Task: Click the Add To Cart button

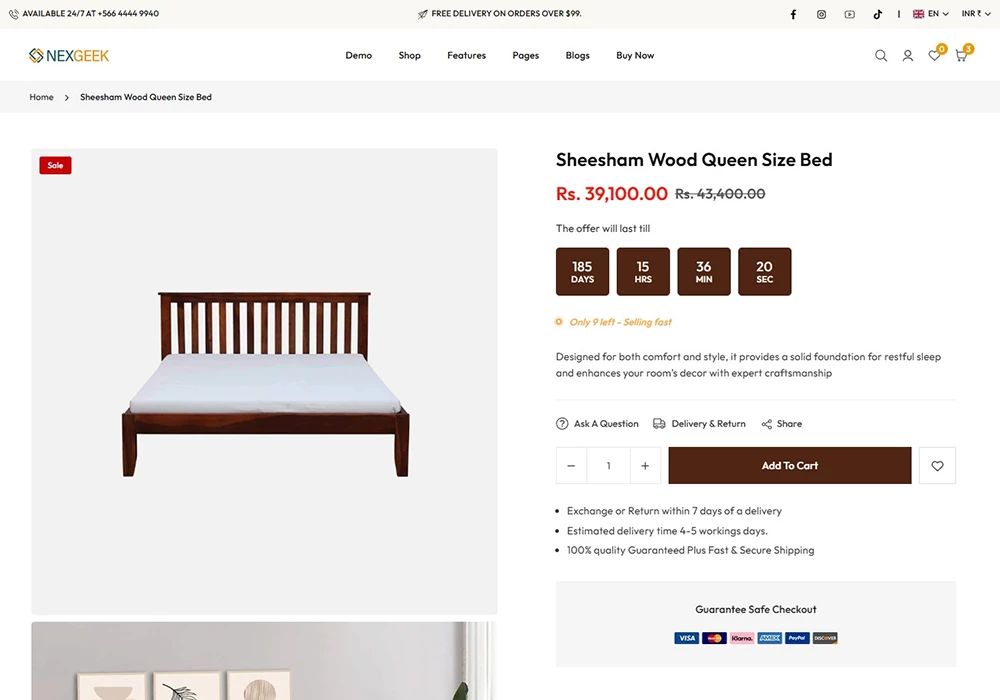Action: point(789,465)
